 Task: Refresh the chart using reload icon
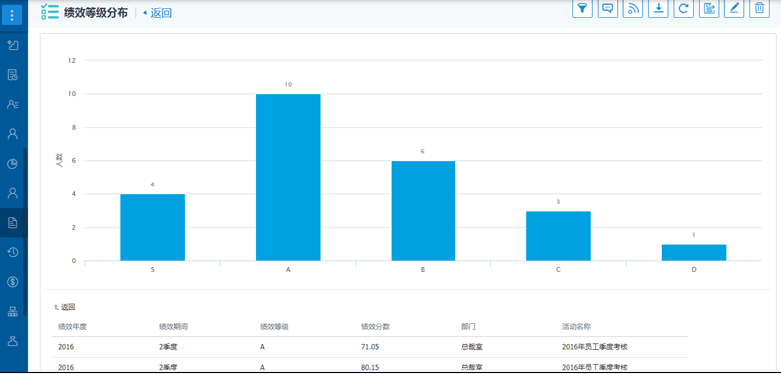point(684,8)
